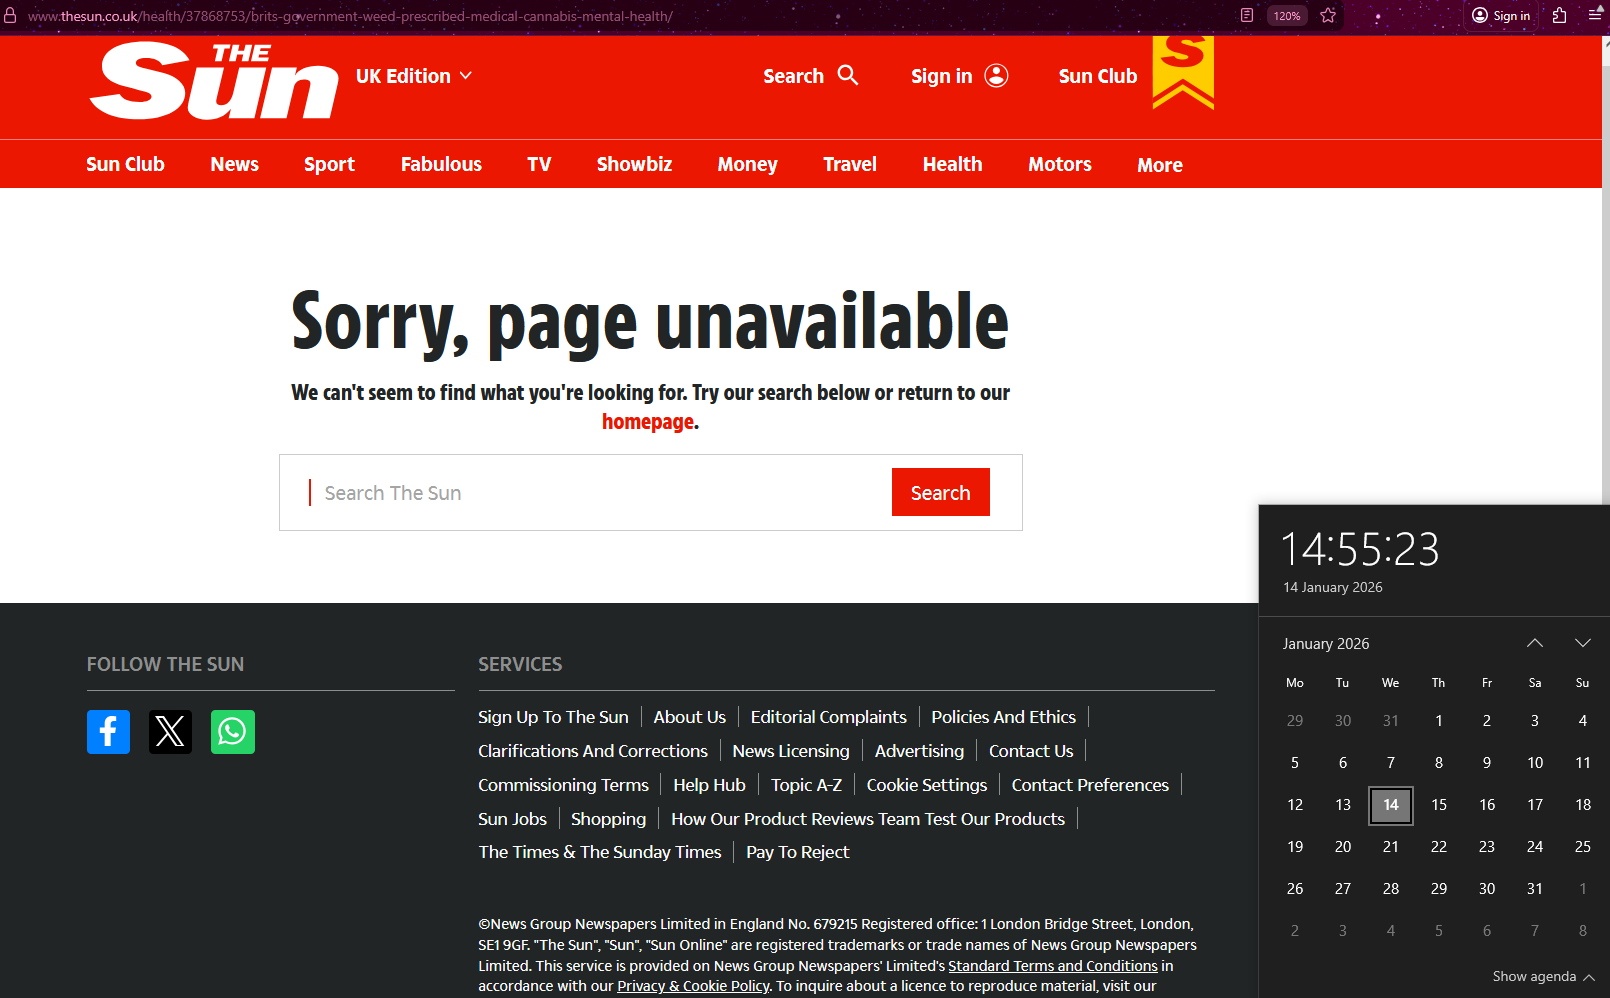Open Contact Preferences link
Screen dimensions: 1610x998
(x=1090, y=785)
